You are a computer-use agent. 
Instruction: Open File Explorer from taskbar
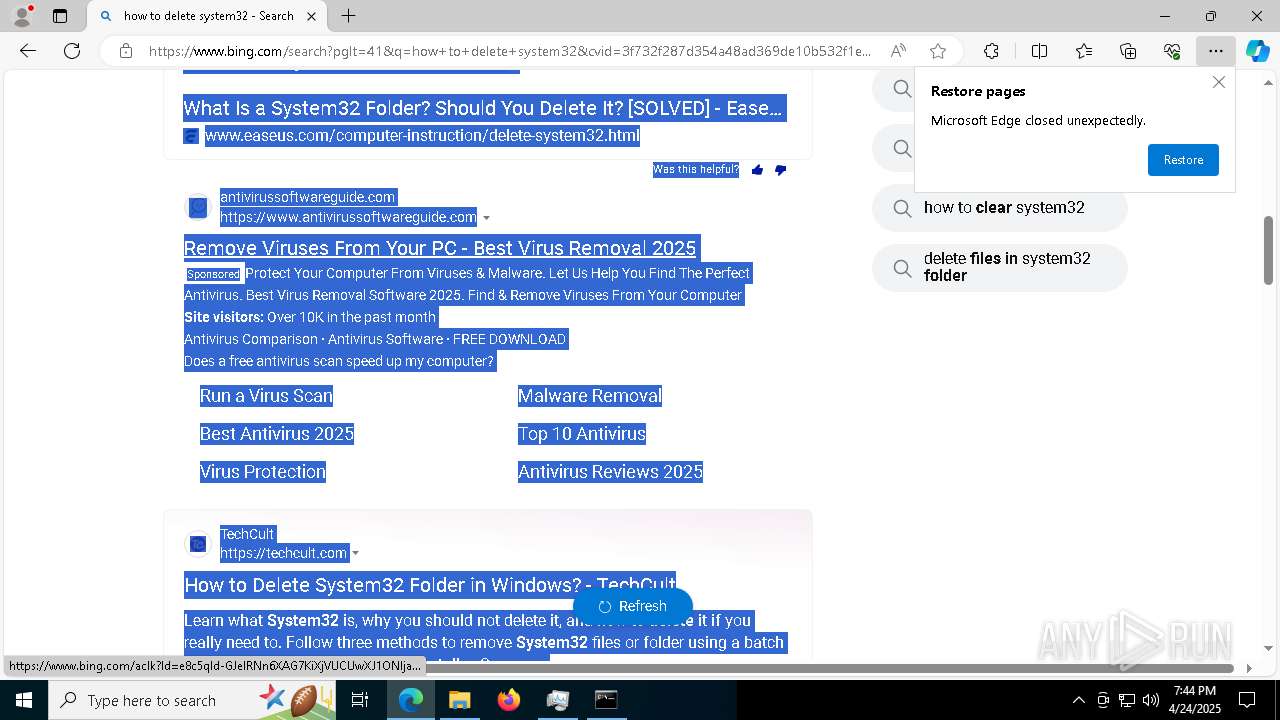(459, 700)
